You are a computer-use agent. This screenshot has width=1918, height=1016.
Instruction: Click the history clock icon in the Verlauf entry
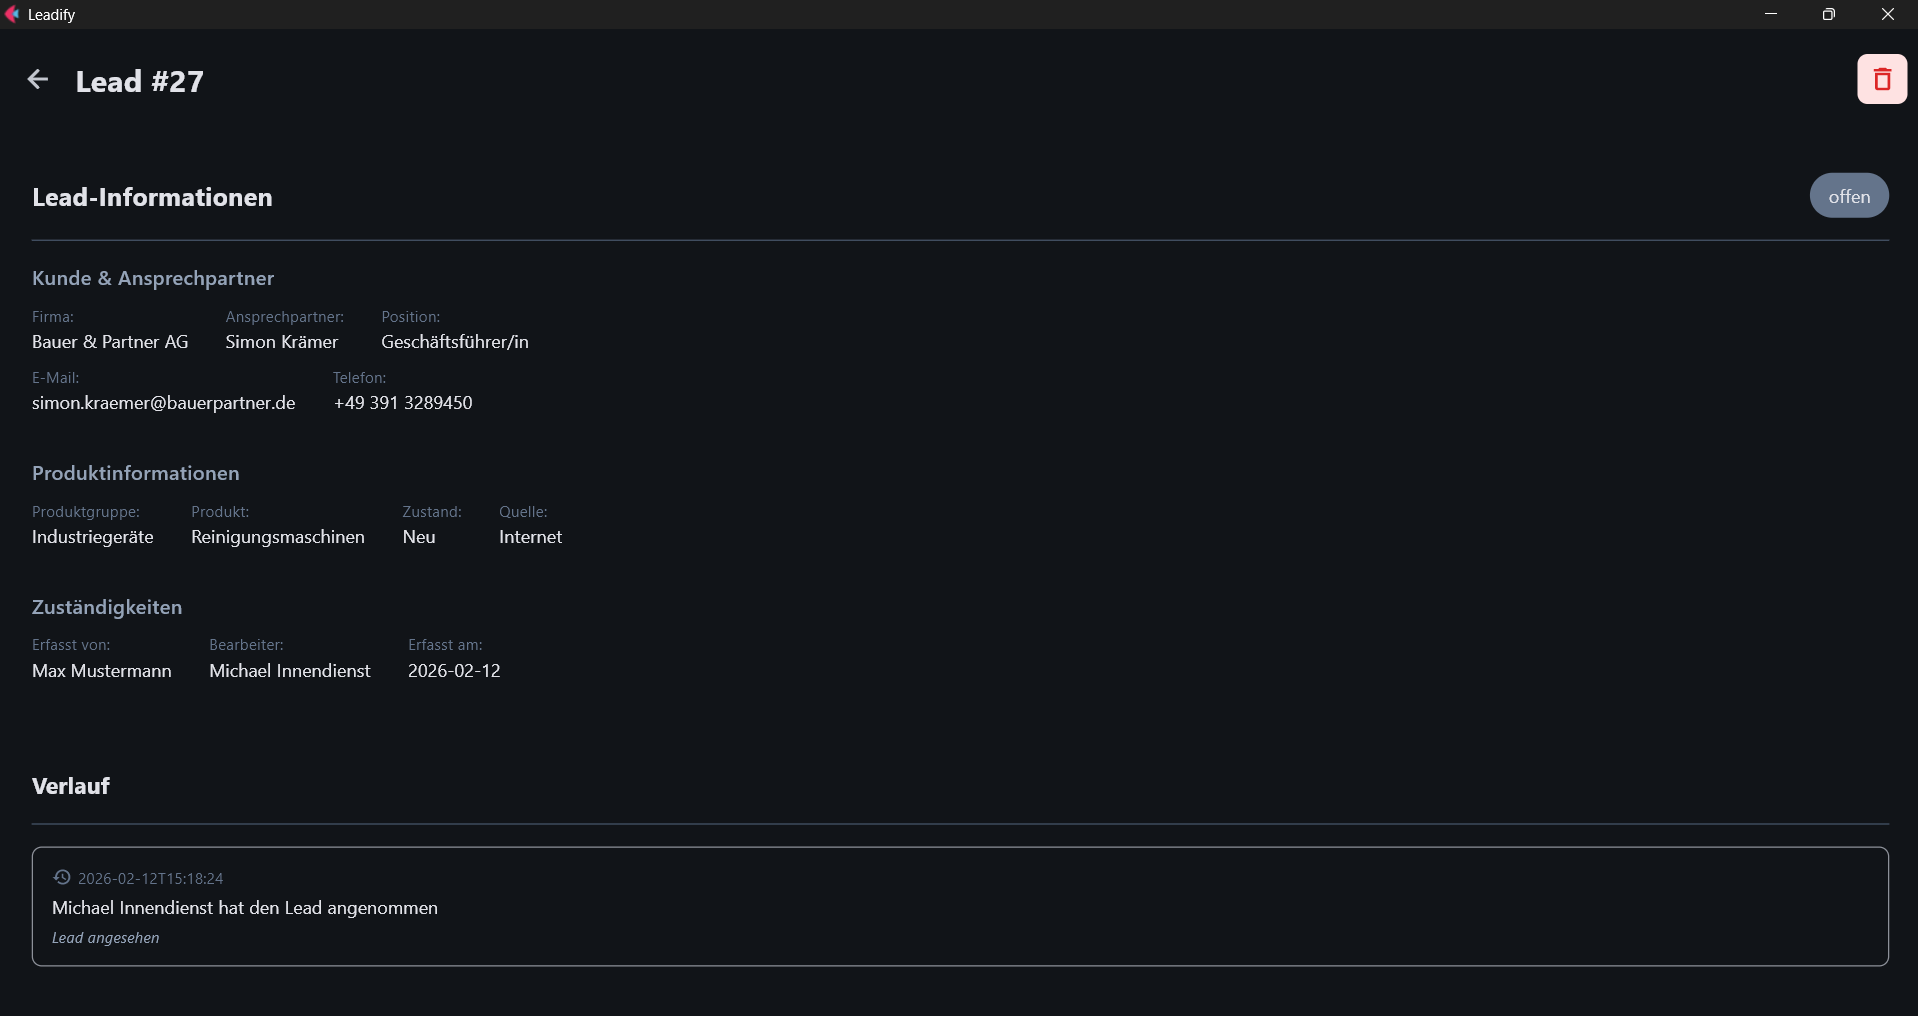pyautogui.click(x=62, y=877)
